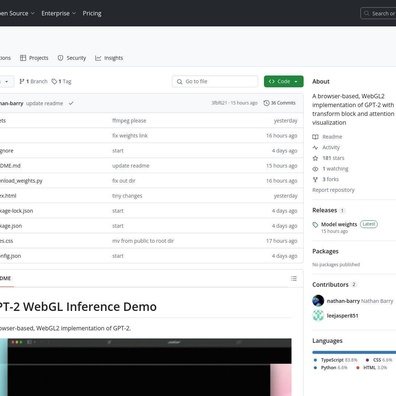396x396 pixels.
Task: Click the watching eye icon
Action: tap(315, 169)
